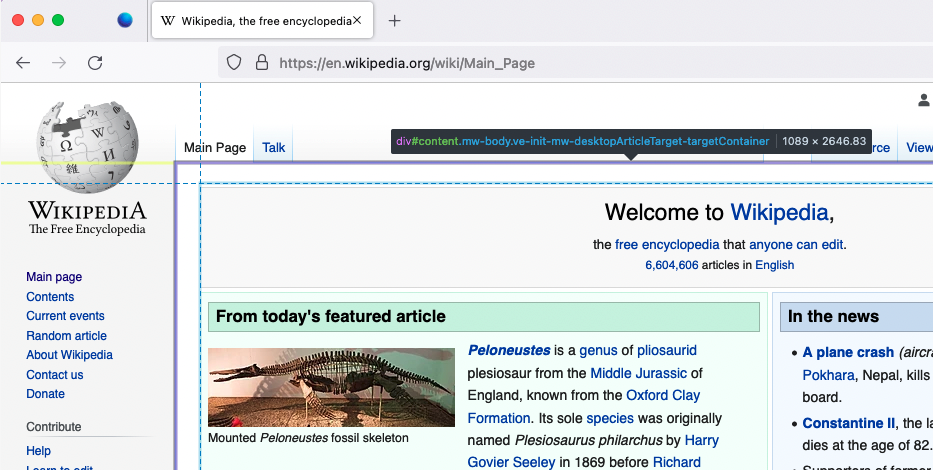This screenshot has width=933, height=470.
Task: Open the Peloneustes fossil skeleton thumbnail
Action: 331,387
